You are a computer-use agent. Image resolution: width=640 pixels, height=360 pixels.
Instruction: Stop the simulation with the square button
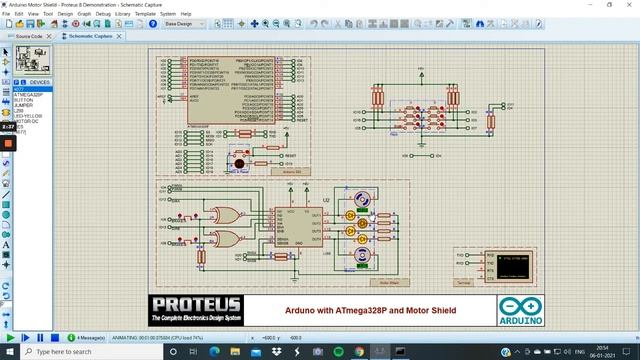55,338
